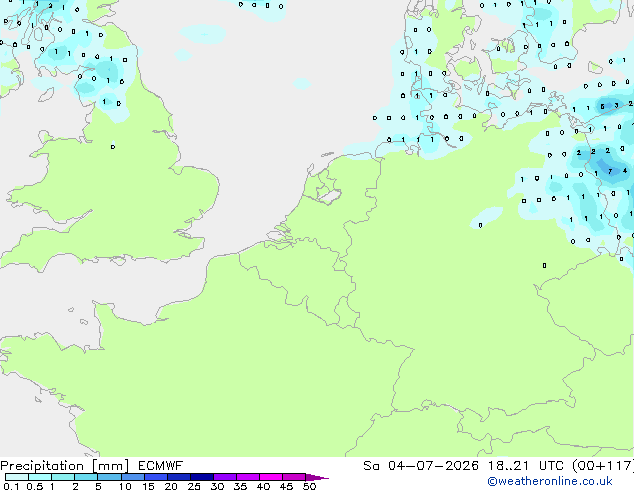Click the '30' legend tick label
Viewport: 634px width, 490px height.
tap(217, 486)
